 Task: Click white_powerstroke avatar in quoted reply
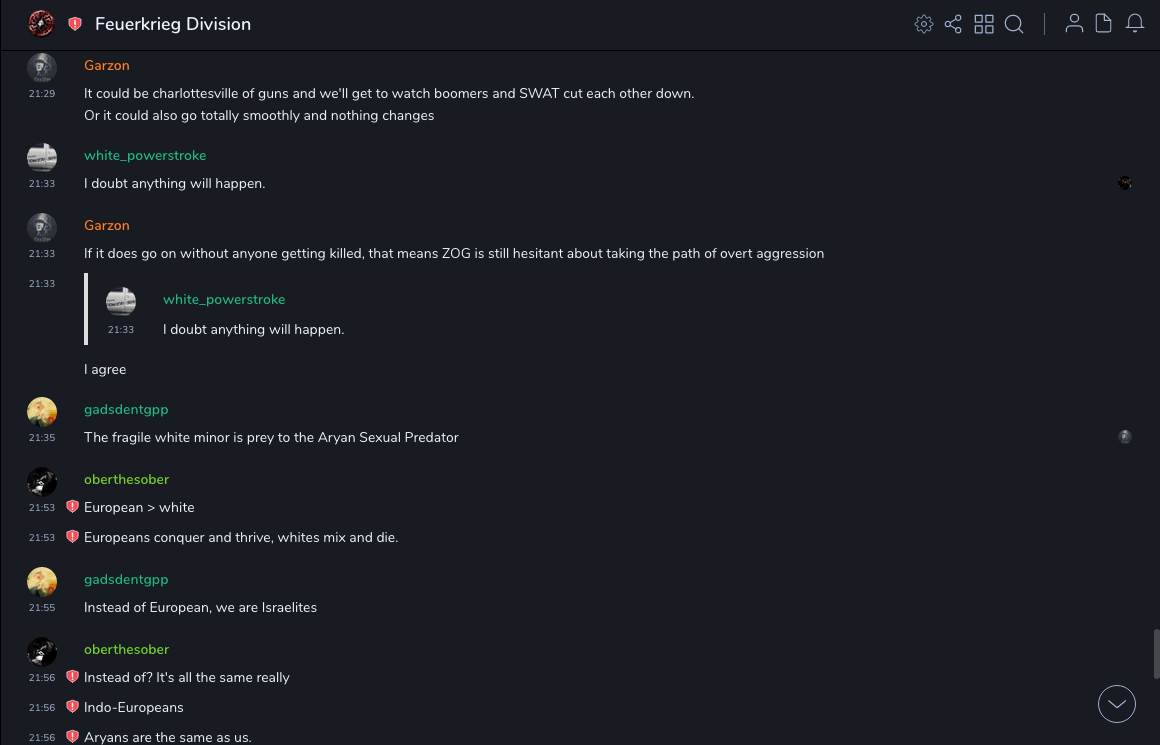(121, 302)
